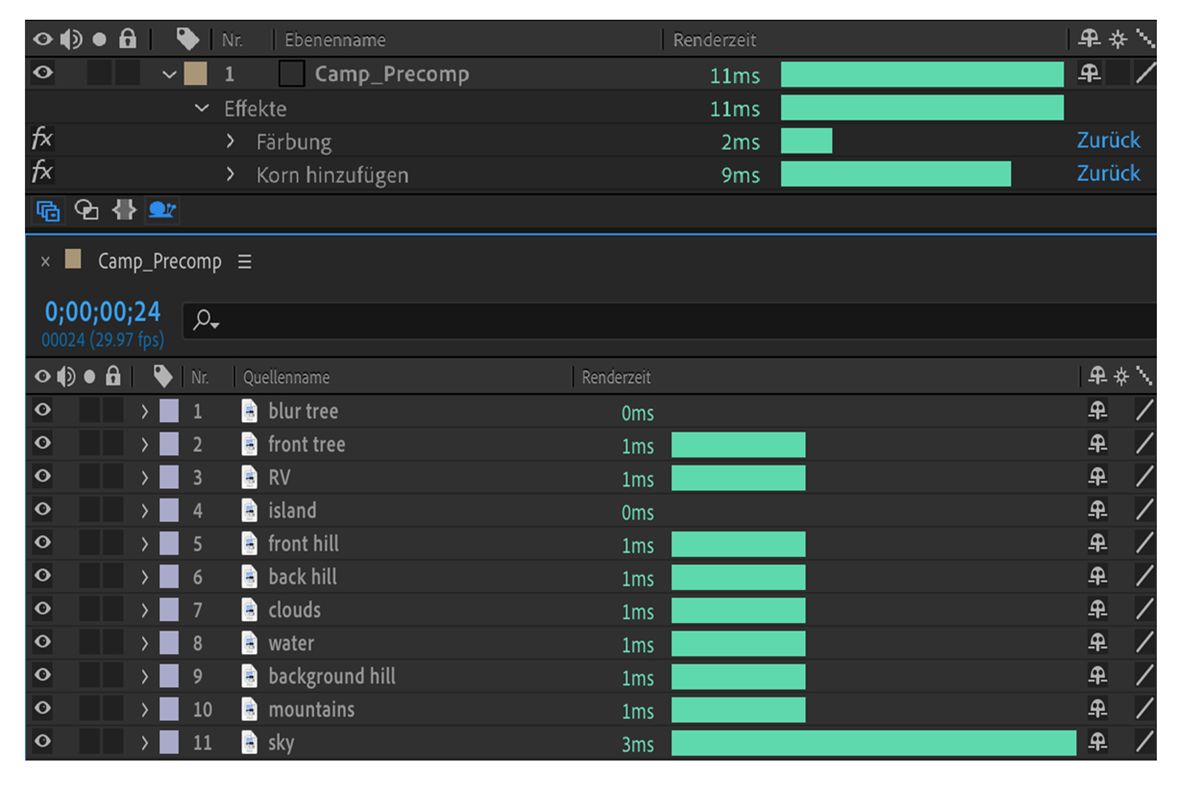Toggle the Render Time snail pane icon
1178x786 pixels.
[x=161, y=211]
